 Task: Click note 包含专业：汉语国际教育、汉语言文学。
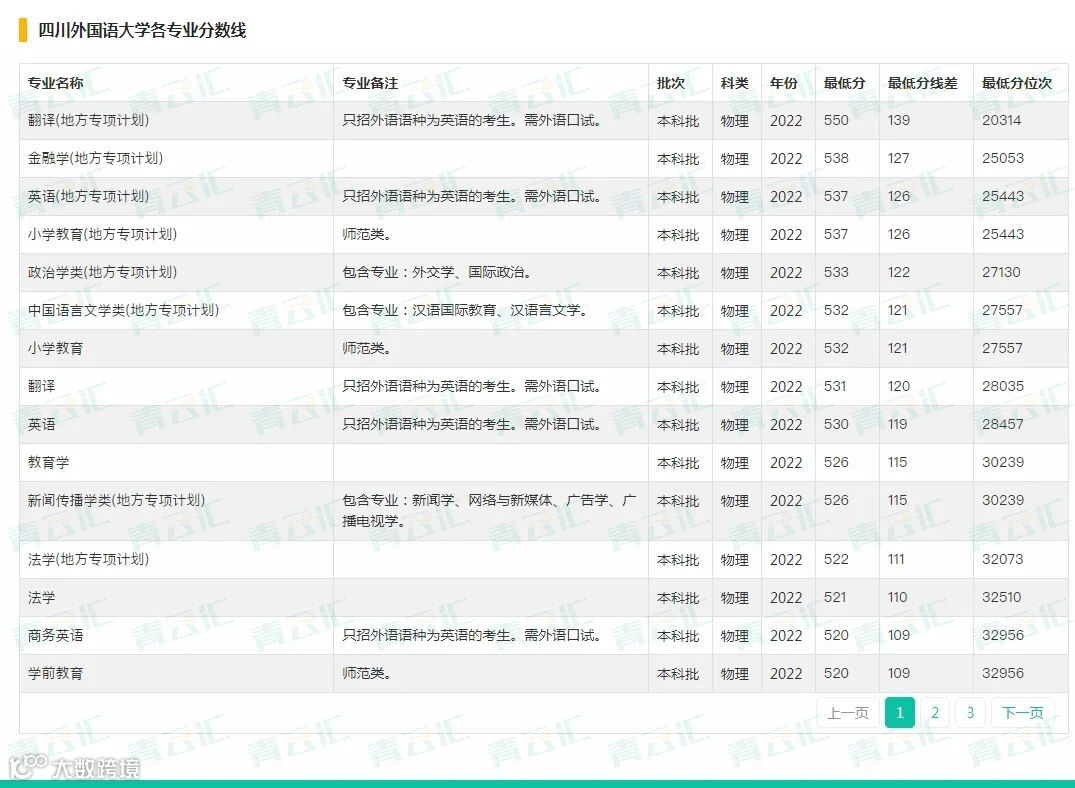click(467, 311)
